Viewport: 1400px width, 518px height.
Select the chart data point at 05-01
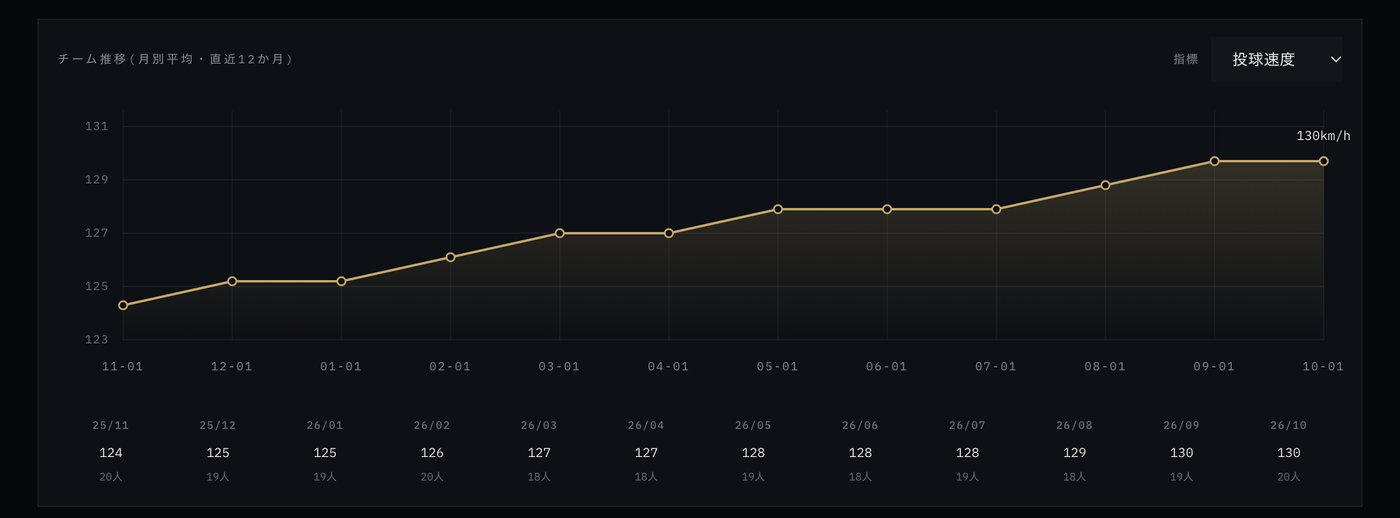[x=777, y=209]
